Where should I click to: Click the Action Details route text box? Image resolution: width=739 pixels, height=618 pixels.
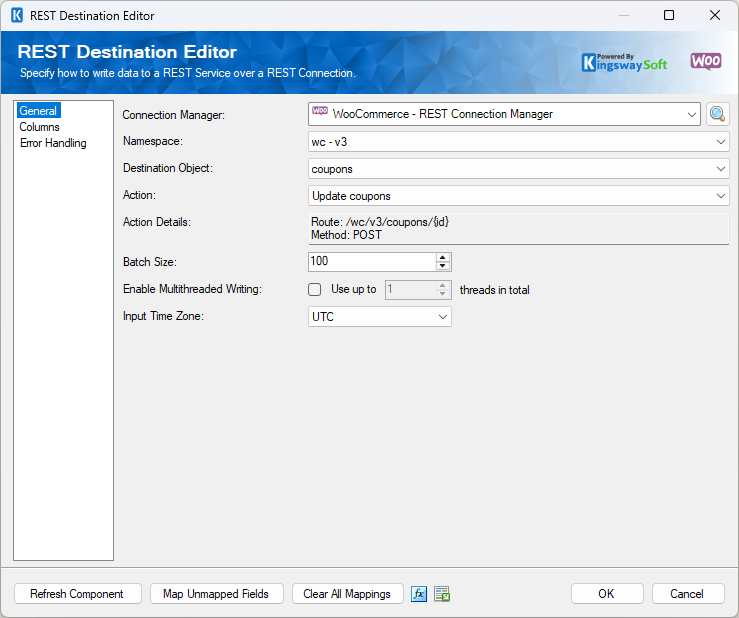click(518, 229)
